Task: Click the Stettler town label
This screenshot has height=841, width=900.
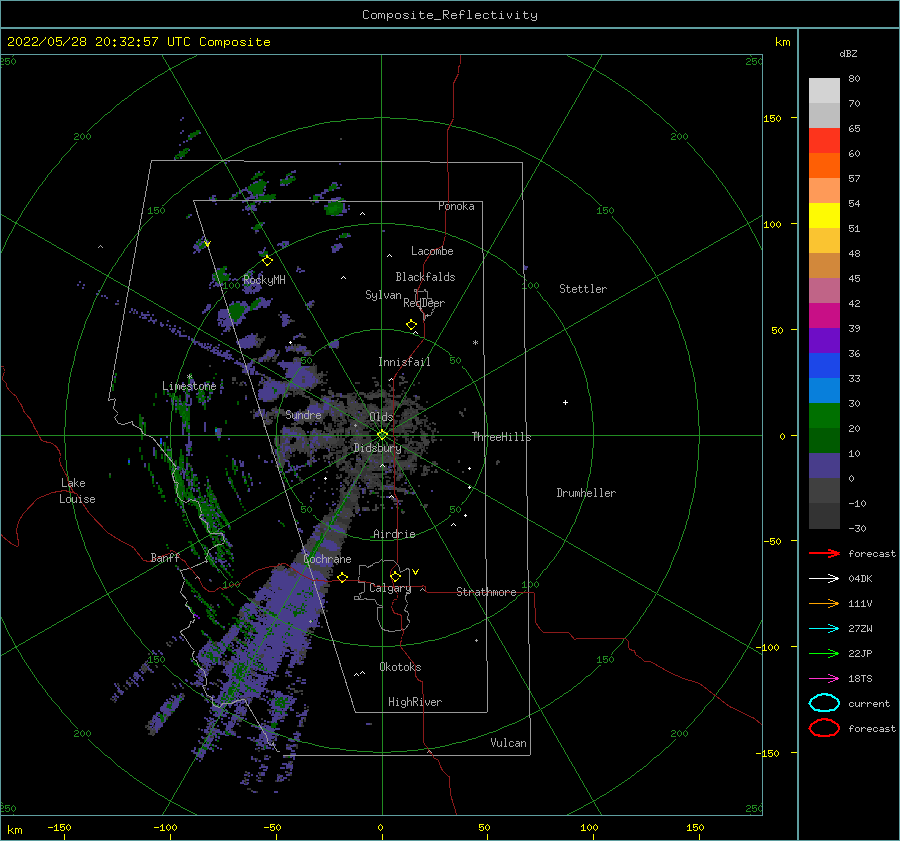Action: click(583, 289)
